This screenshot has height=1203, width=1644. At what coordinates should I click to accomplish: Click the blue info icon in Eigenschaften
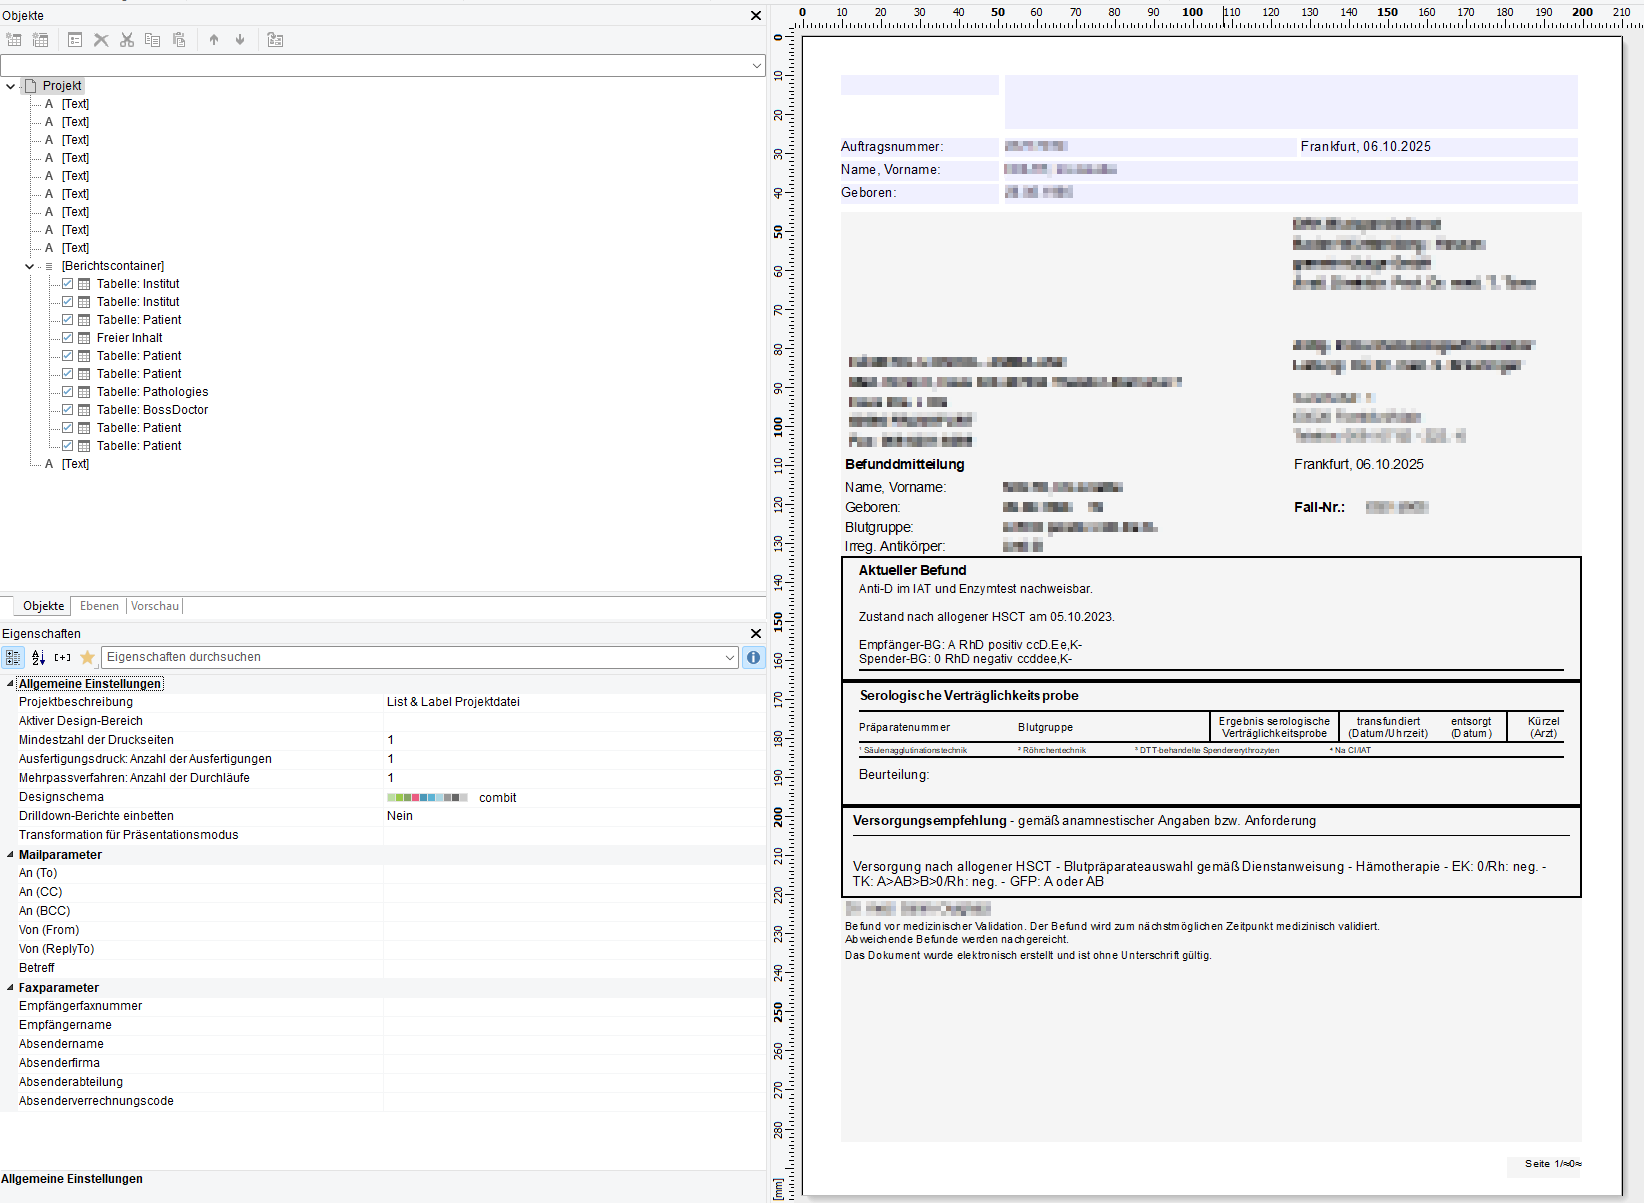coord(754,657)
